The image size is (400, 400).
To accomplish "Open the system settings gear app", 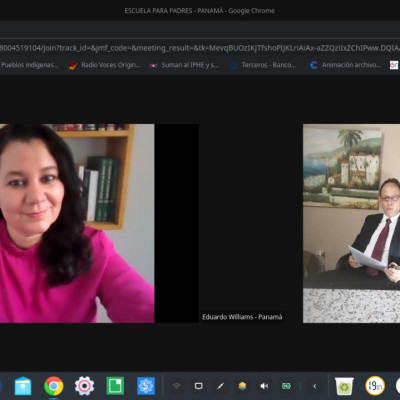I will (84, 386).
